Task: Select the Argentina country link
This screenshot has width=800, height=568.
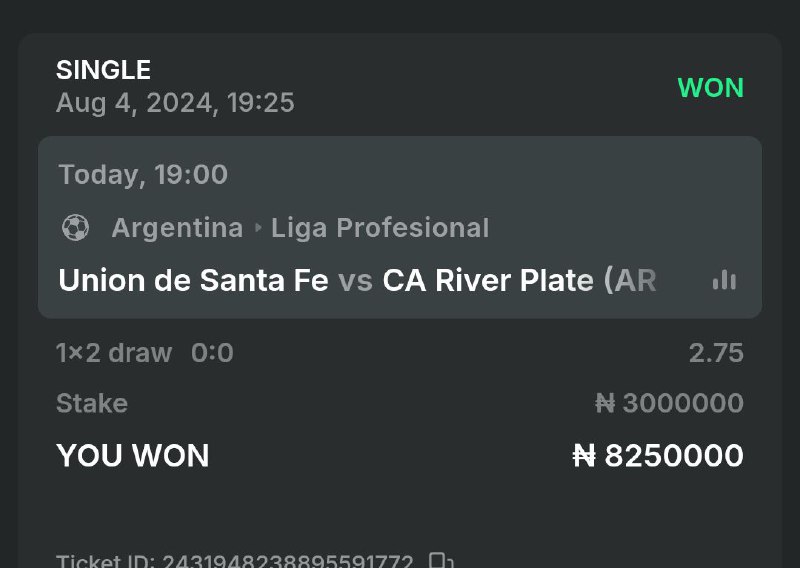Action: tap(177, 229)
